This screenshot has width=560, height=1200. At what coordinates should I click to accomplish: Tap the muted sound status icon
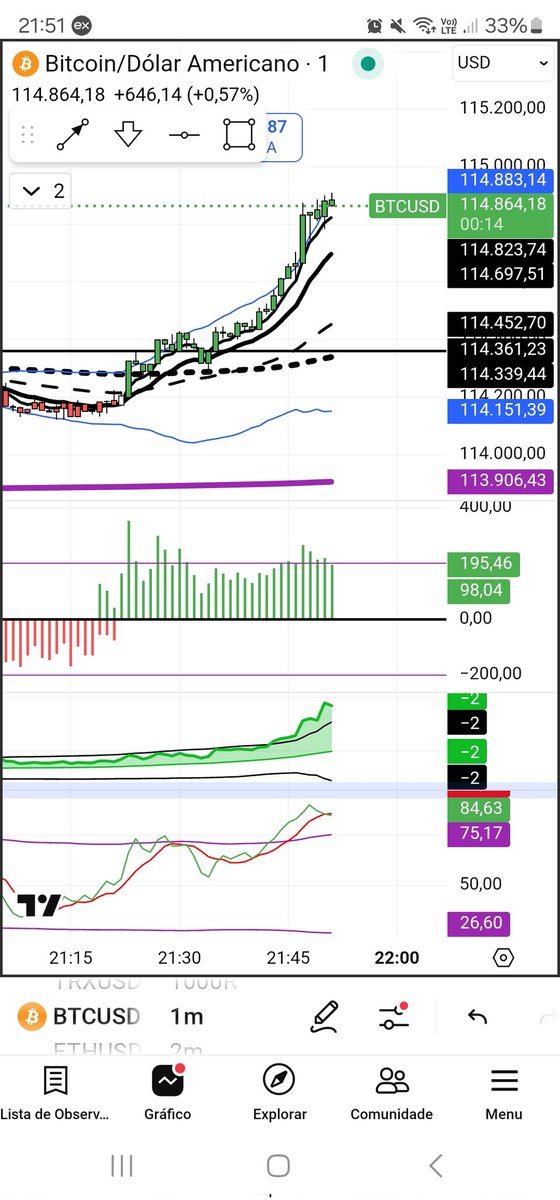point(400,25)
